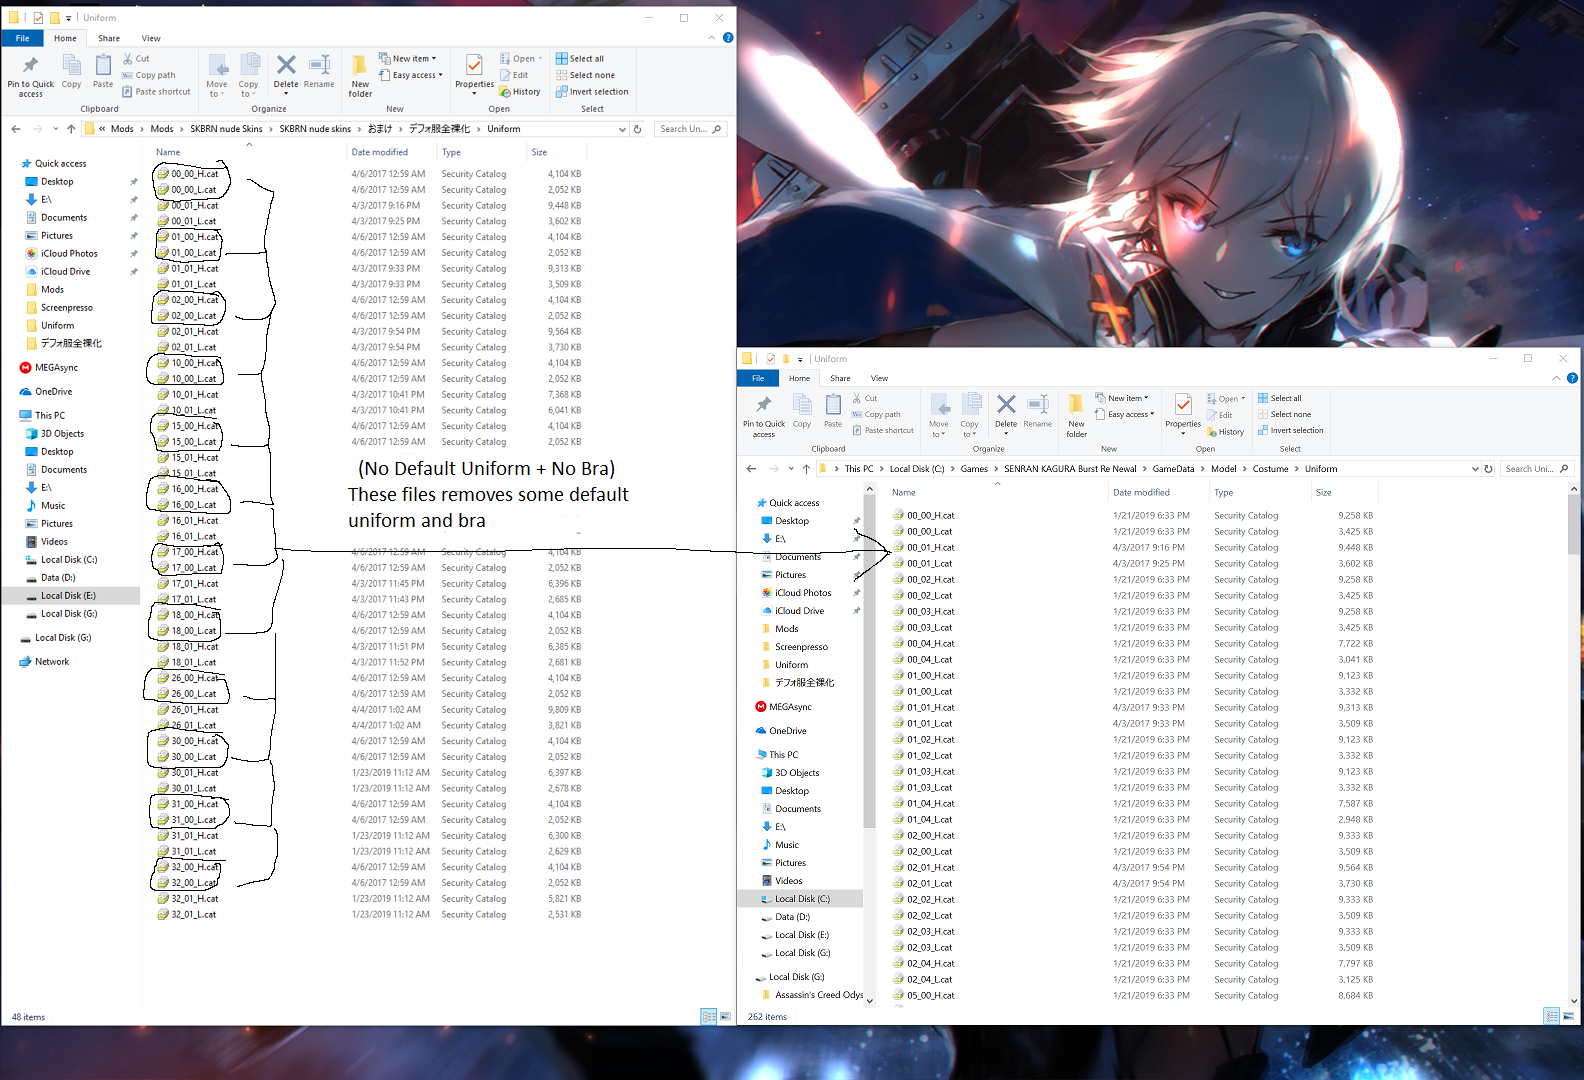Open Easy access dropdown in SKBRN mods window
This screenshot has width=1584, height=1080.
click(411, 75)
